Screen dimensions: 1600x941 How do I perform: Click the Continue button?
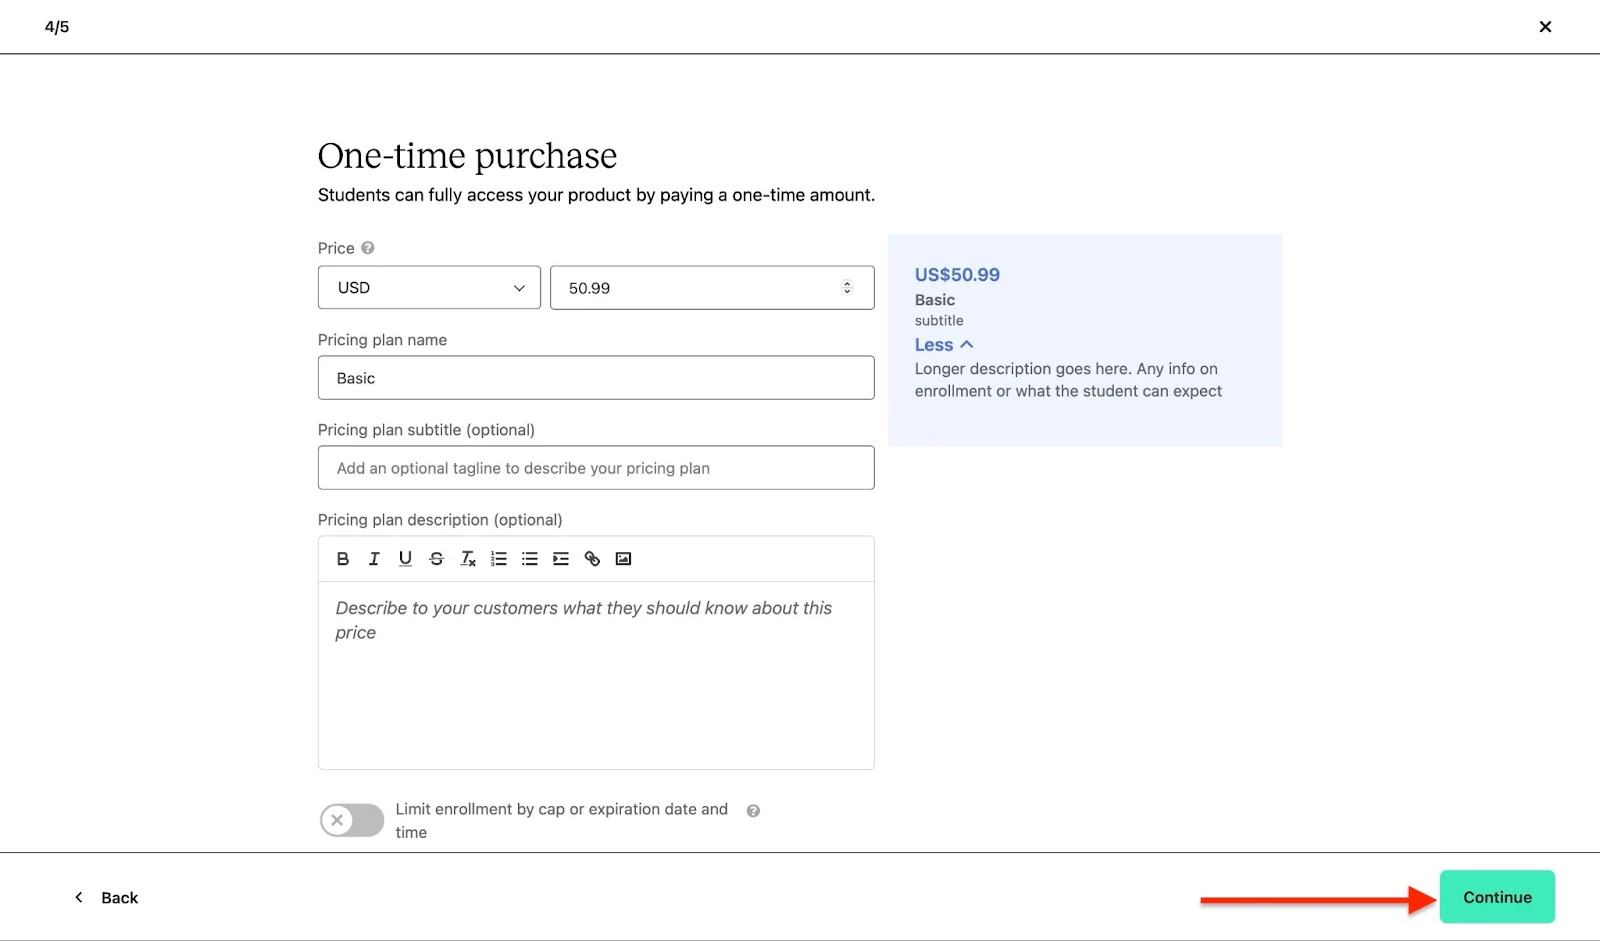click(x=1497, y=897)
